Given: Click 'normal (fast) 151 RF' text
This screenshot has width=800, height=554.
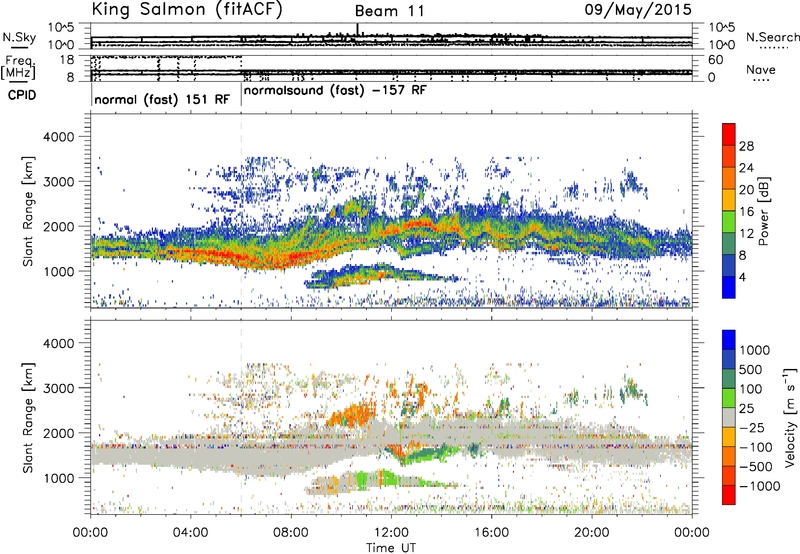Looking at the screenshot, I should [x=162, y=99].
